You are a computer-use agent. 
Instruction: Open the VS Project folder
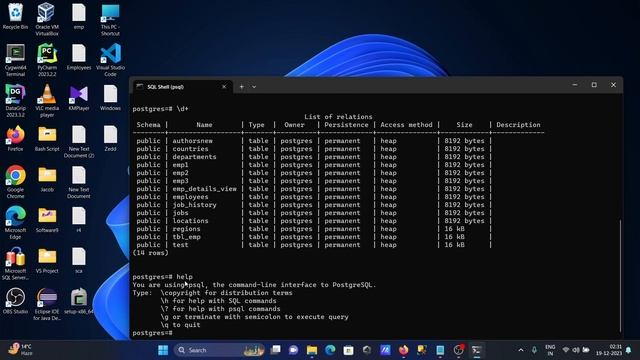tap(47, 261)
